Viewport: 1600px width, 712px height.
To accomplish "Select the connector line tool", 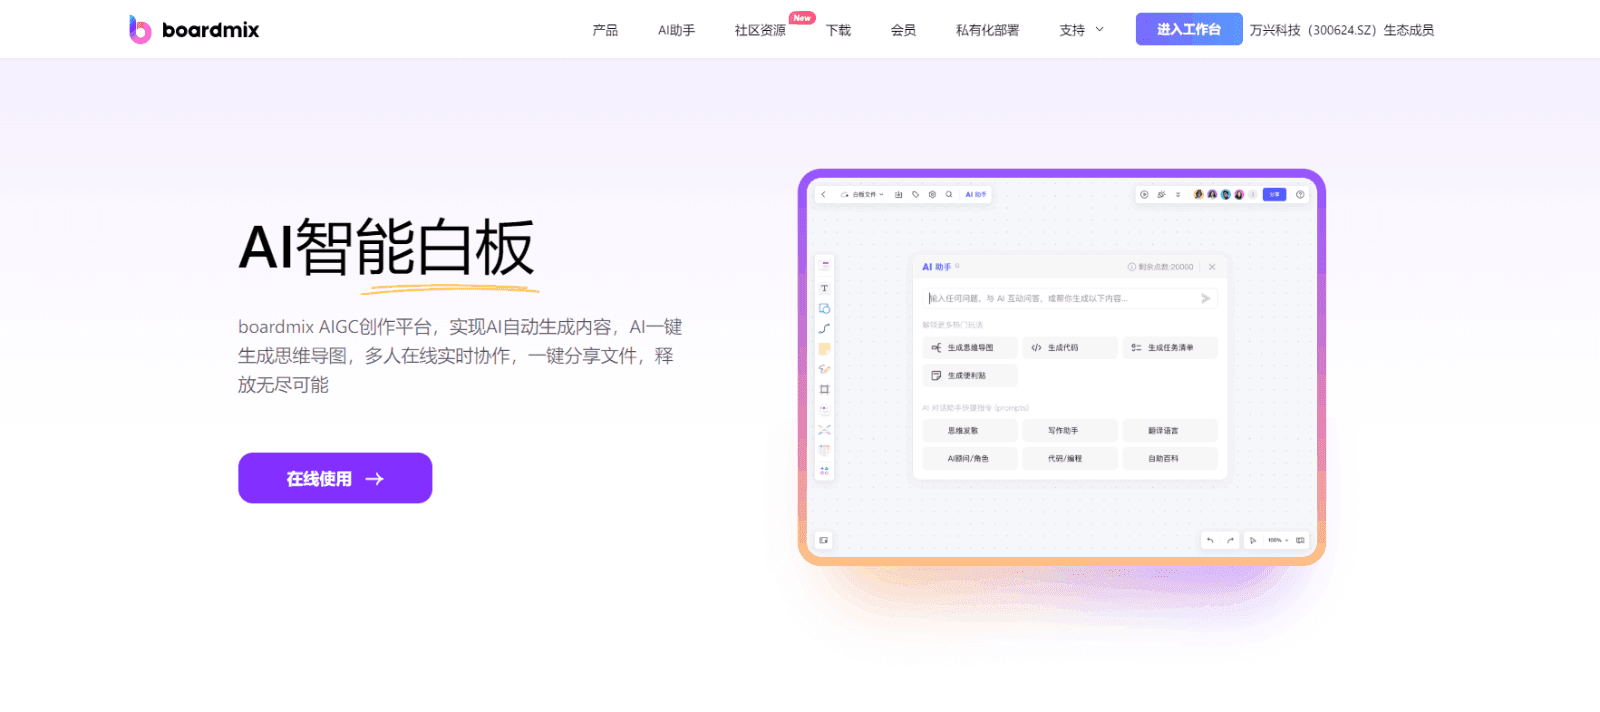I will coord(825,328).
